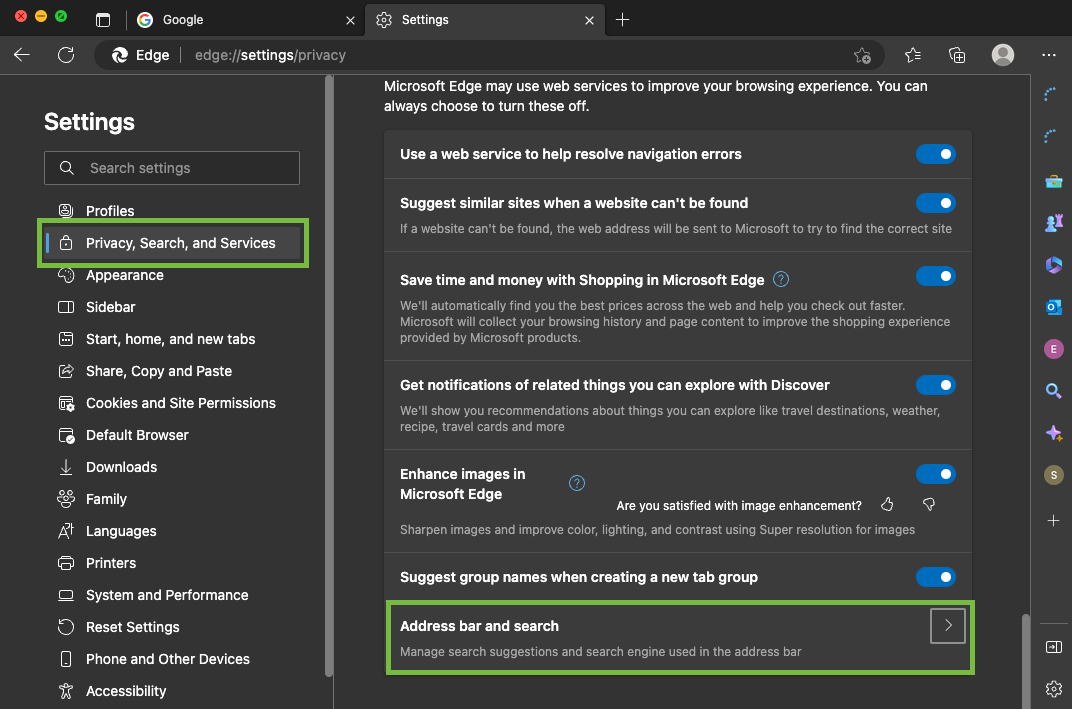Image resolution: width=1072 pixels, height=709 pixels.
Task: Open the Favorites star icon in toolbar
Action: pyautogui.click(x=913, y=55)
